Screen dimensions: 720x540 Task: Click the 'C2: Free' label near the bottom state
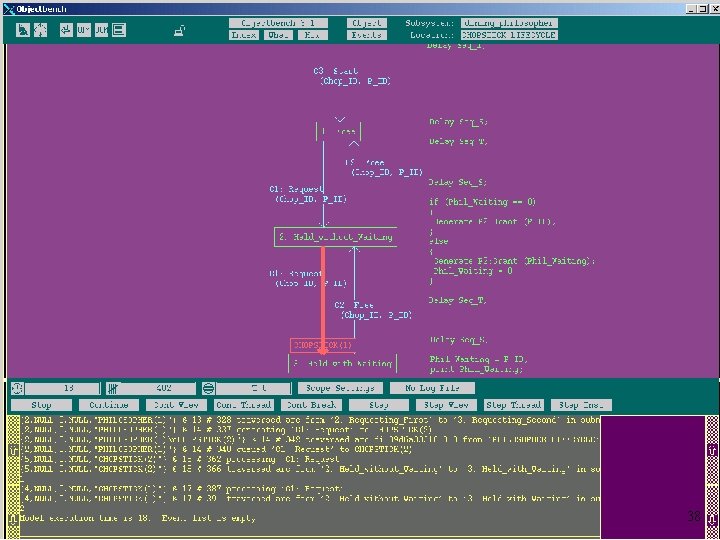[x=354, y=305]
